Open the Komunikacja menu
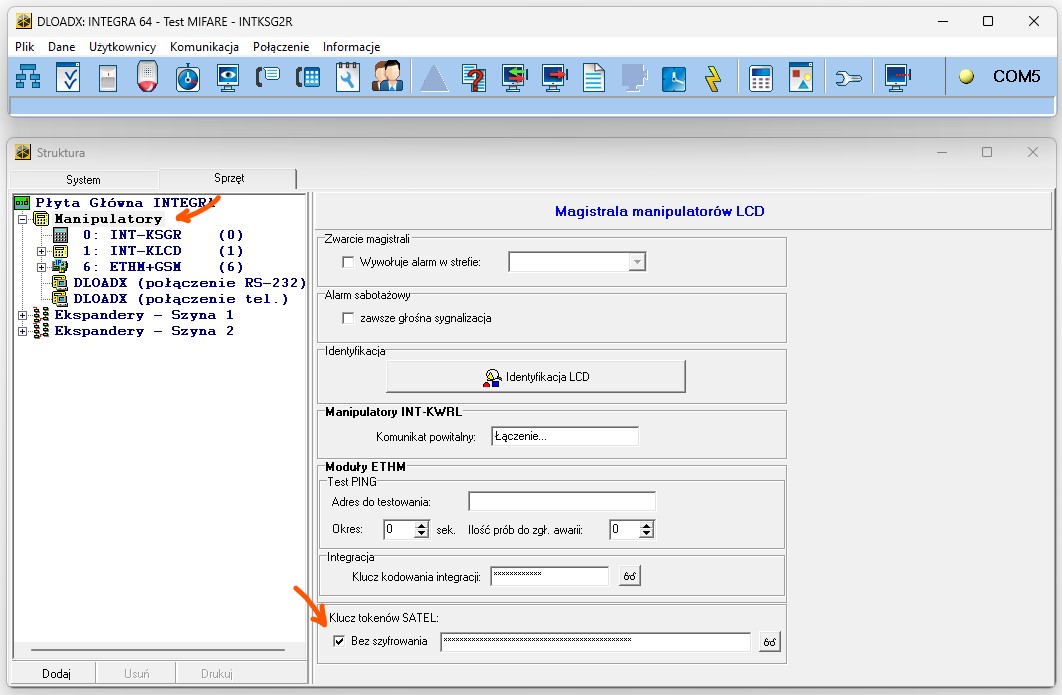This screenshot has height=695, width=1062. [x=204, y=47]
